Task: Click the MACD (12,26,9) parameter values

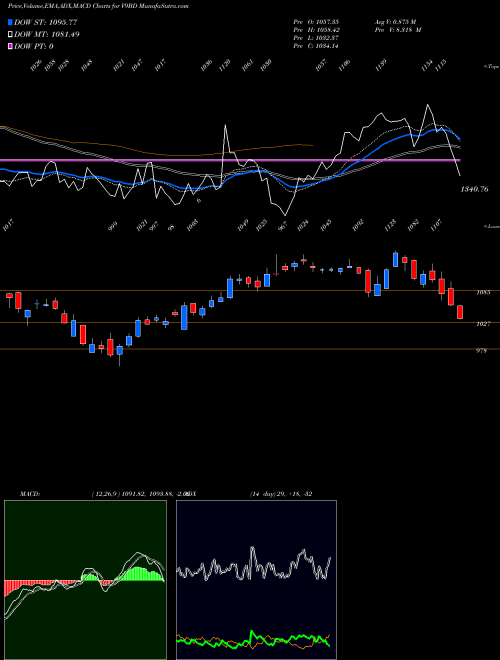Action: point(139,494)
